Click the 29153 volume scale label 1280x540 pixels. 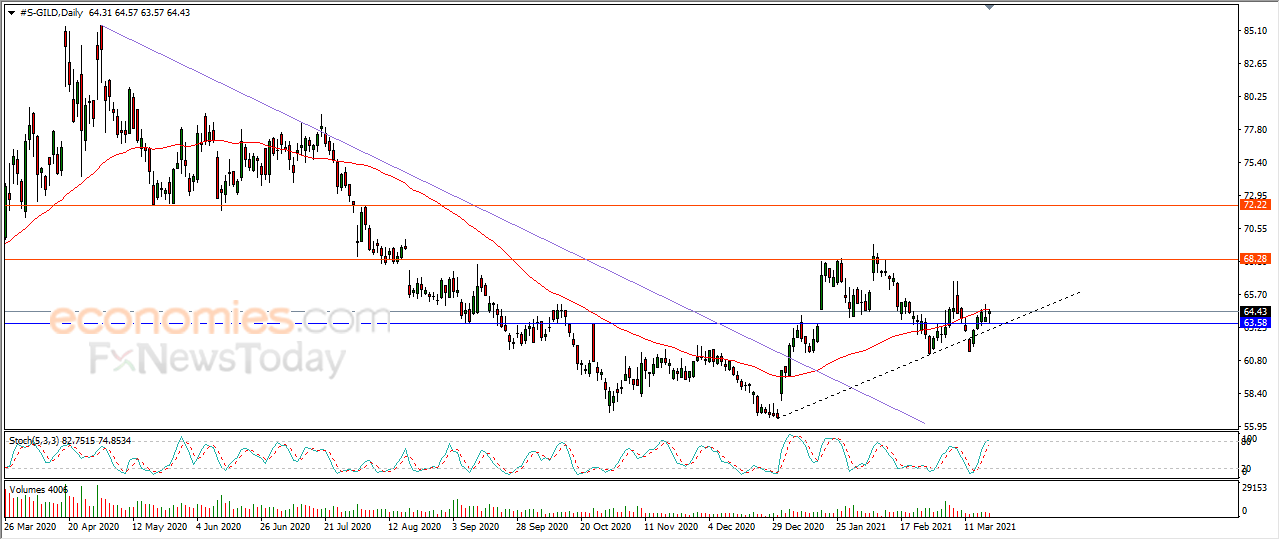(x=1256, y=489)
